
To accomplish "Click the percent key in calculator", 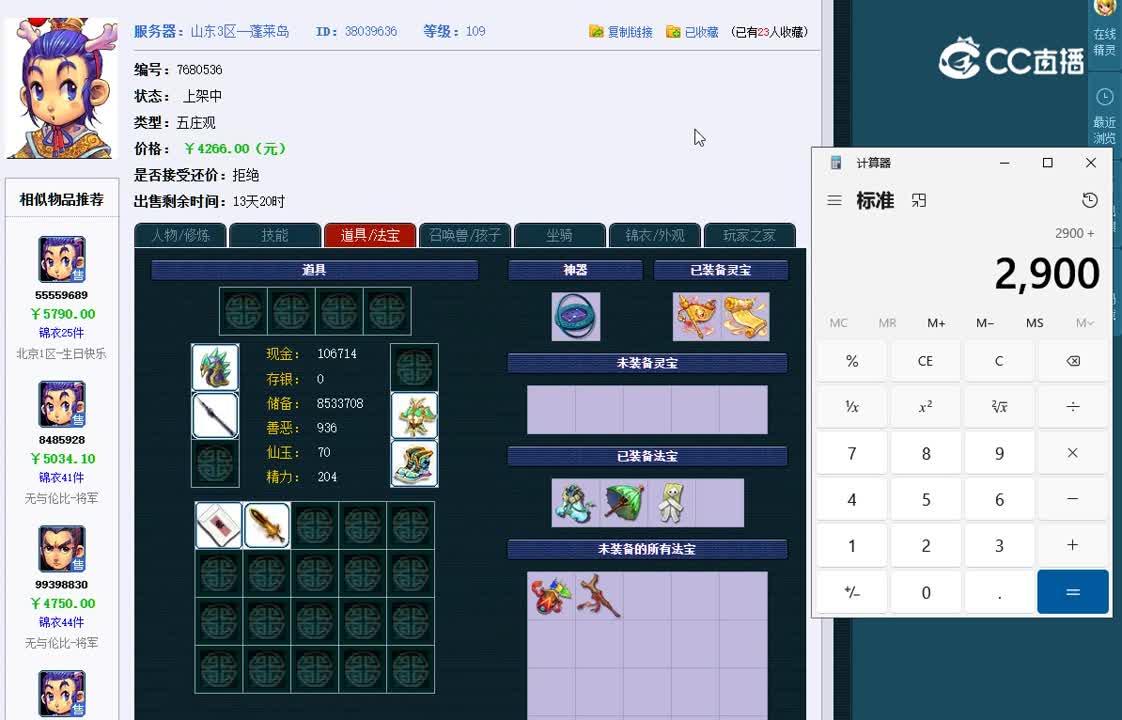I will [x=852, y=361].
